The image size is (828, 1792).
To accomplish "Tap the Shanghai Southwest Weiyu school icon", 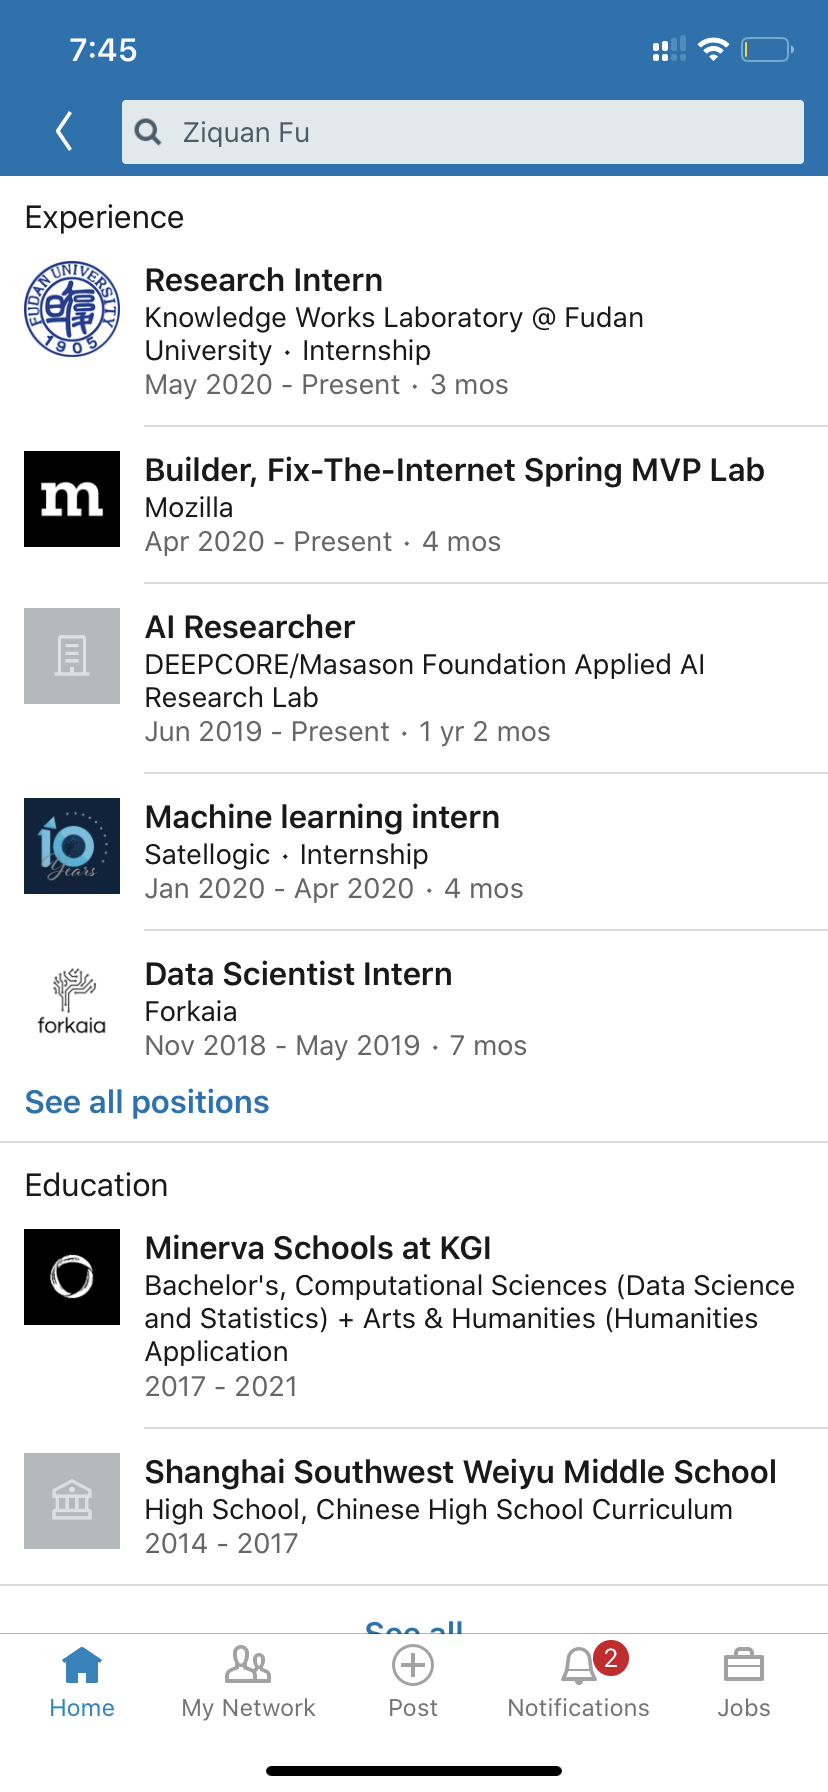I will tap(72, 1501).
